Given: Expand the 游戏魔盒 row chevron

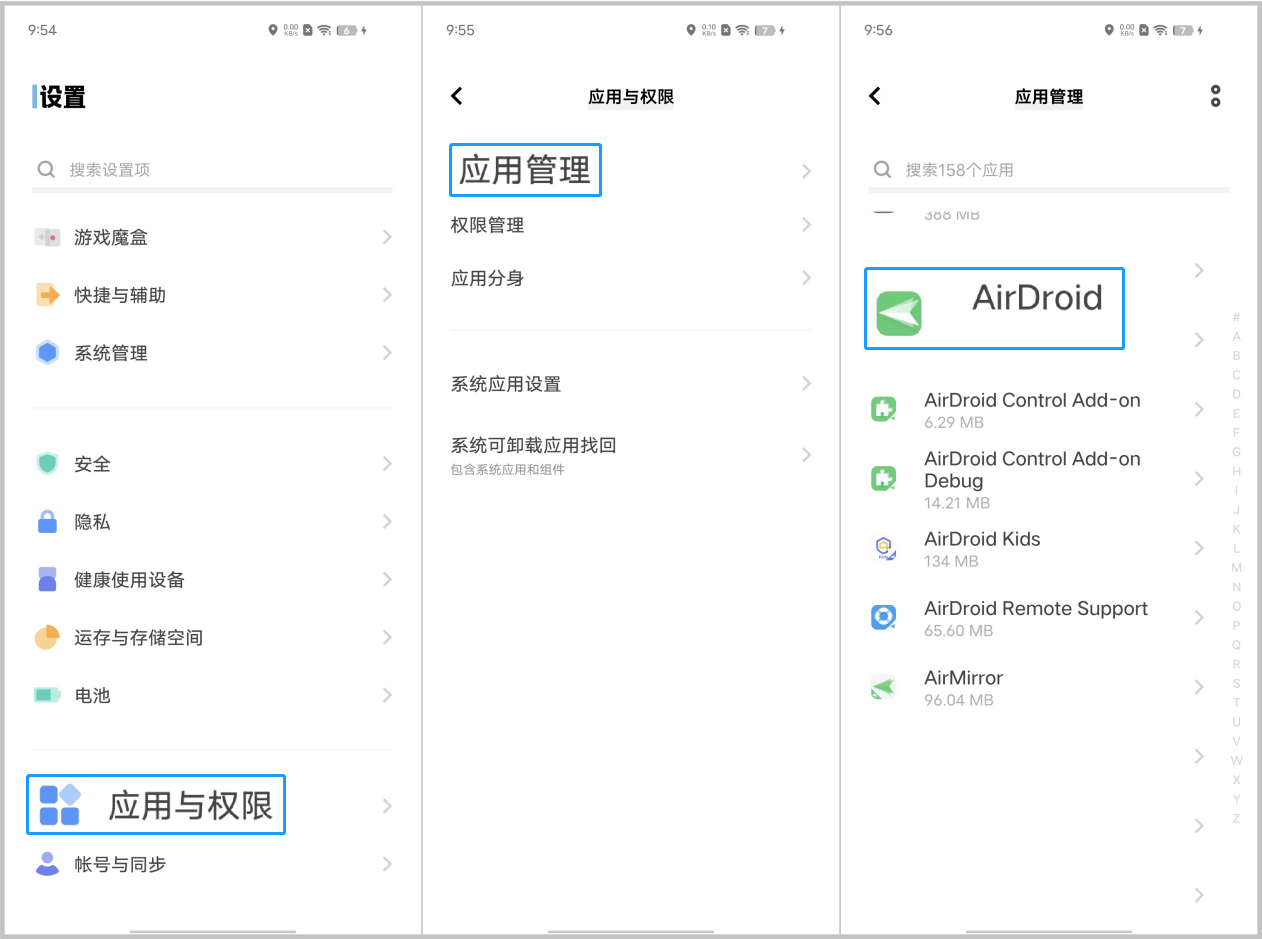Looking at the screenshot, I should click(x=387, y=237).
